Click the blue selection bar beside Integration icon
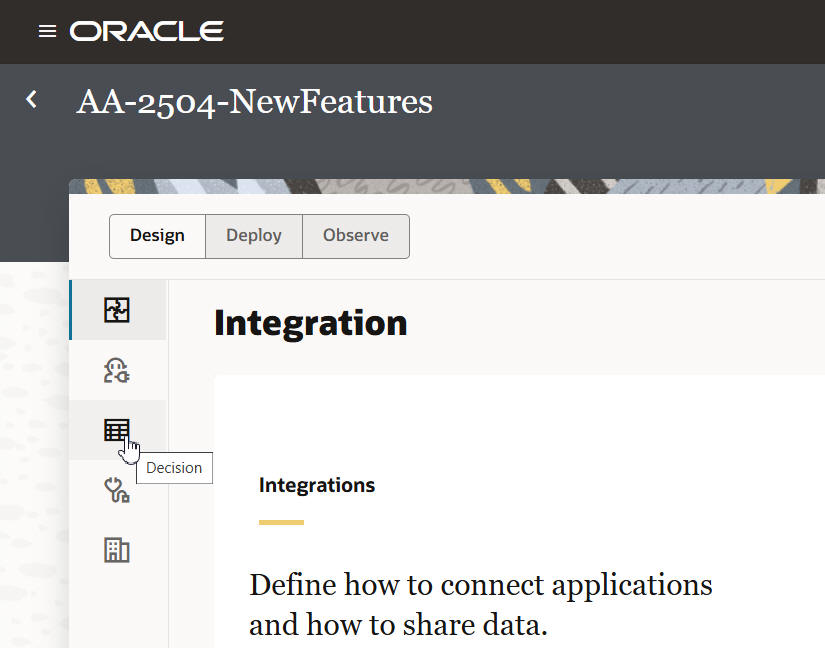This screenshot has height=648, width=825. [70, 310]
